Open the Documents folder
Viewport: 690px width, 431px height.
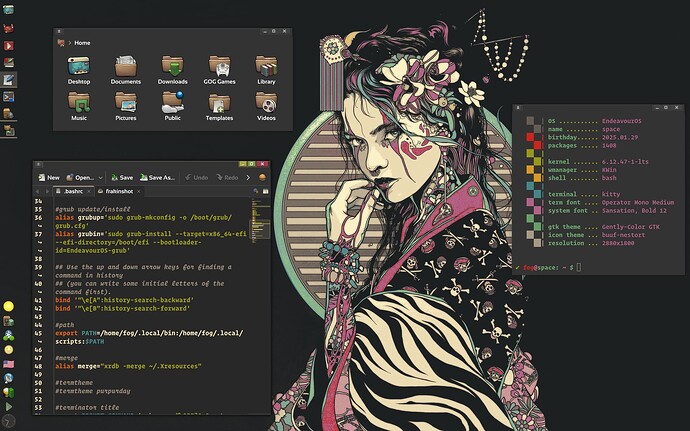(x=125, y=70)
